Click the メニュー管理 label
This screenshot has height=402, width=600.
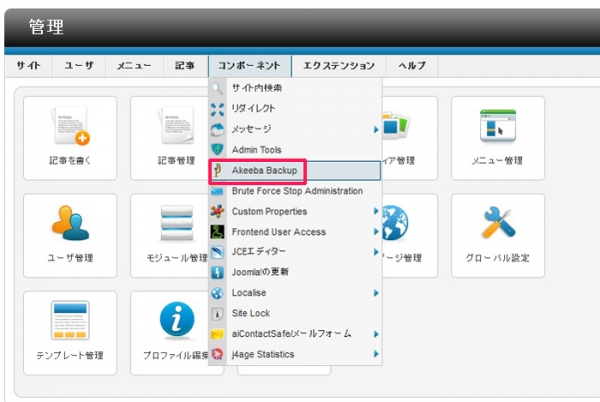(497, 161)
